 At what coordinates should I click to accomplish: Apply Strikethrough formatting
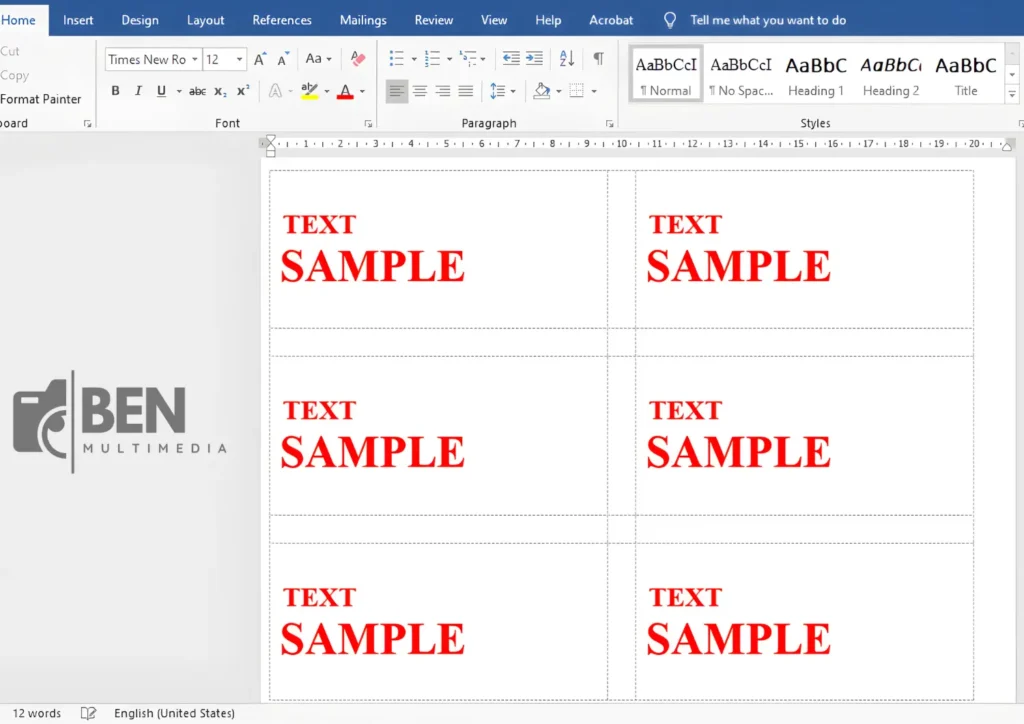click(198, 91)
